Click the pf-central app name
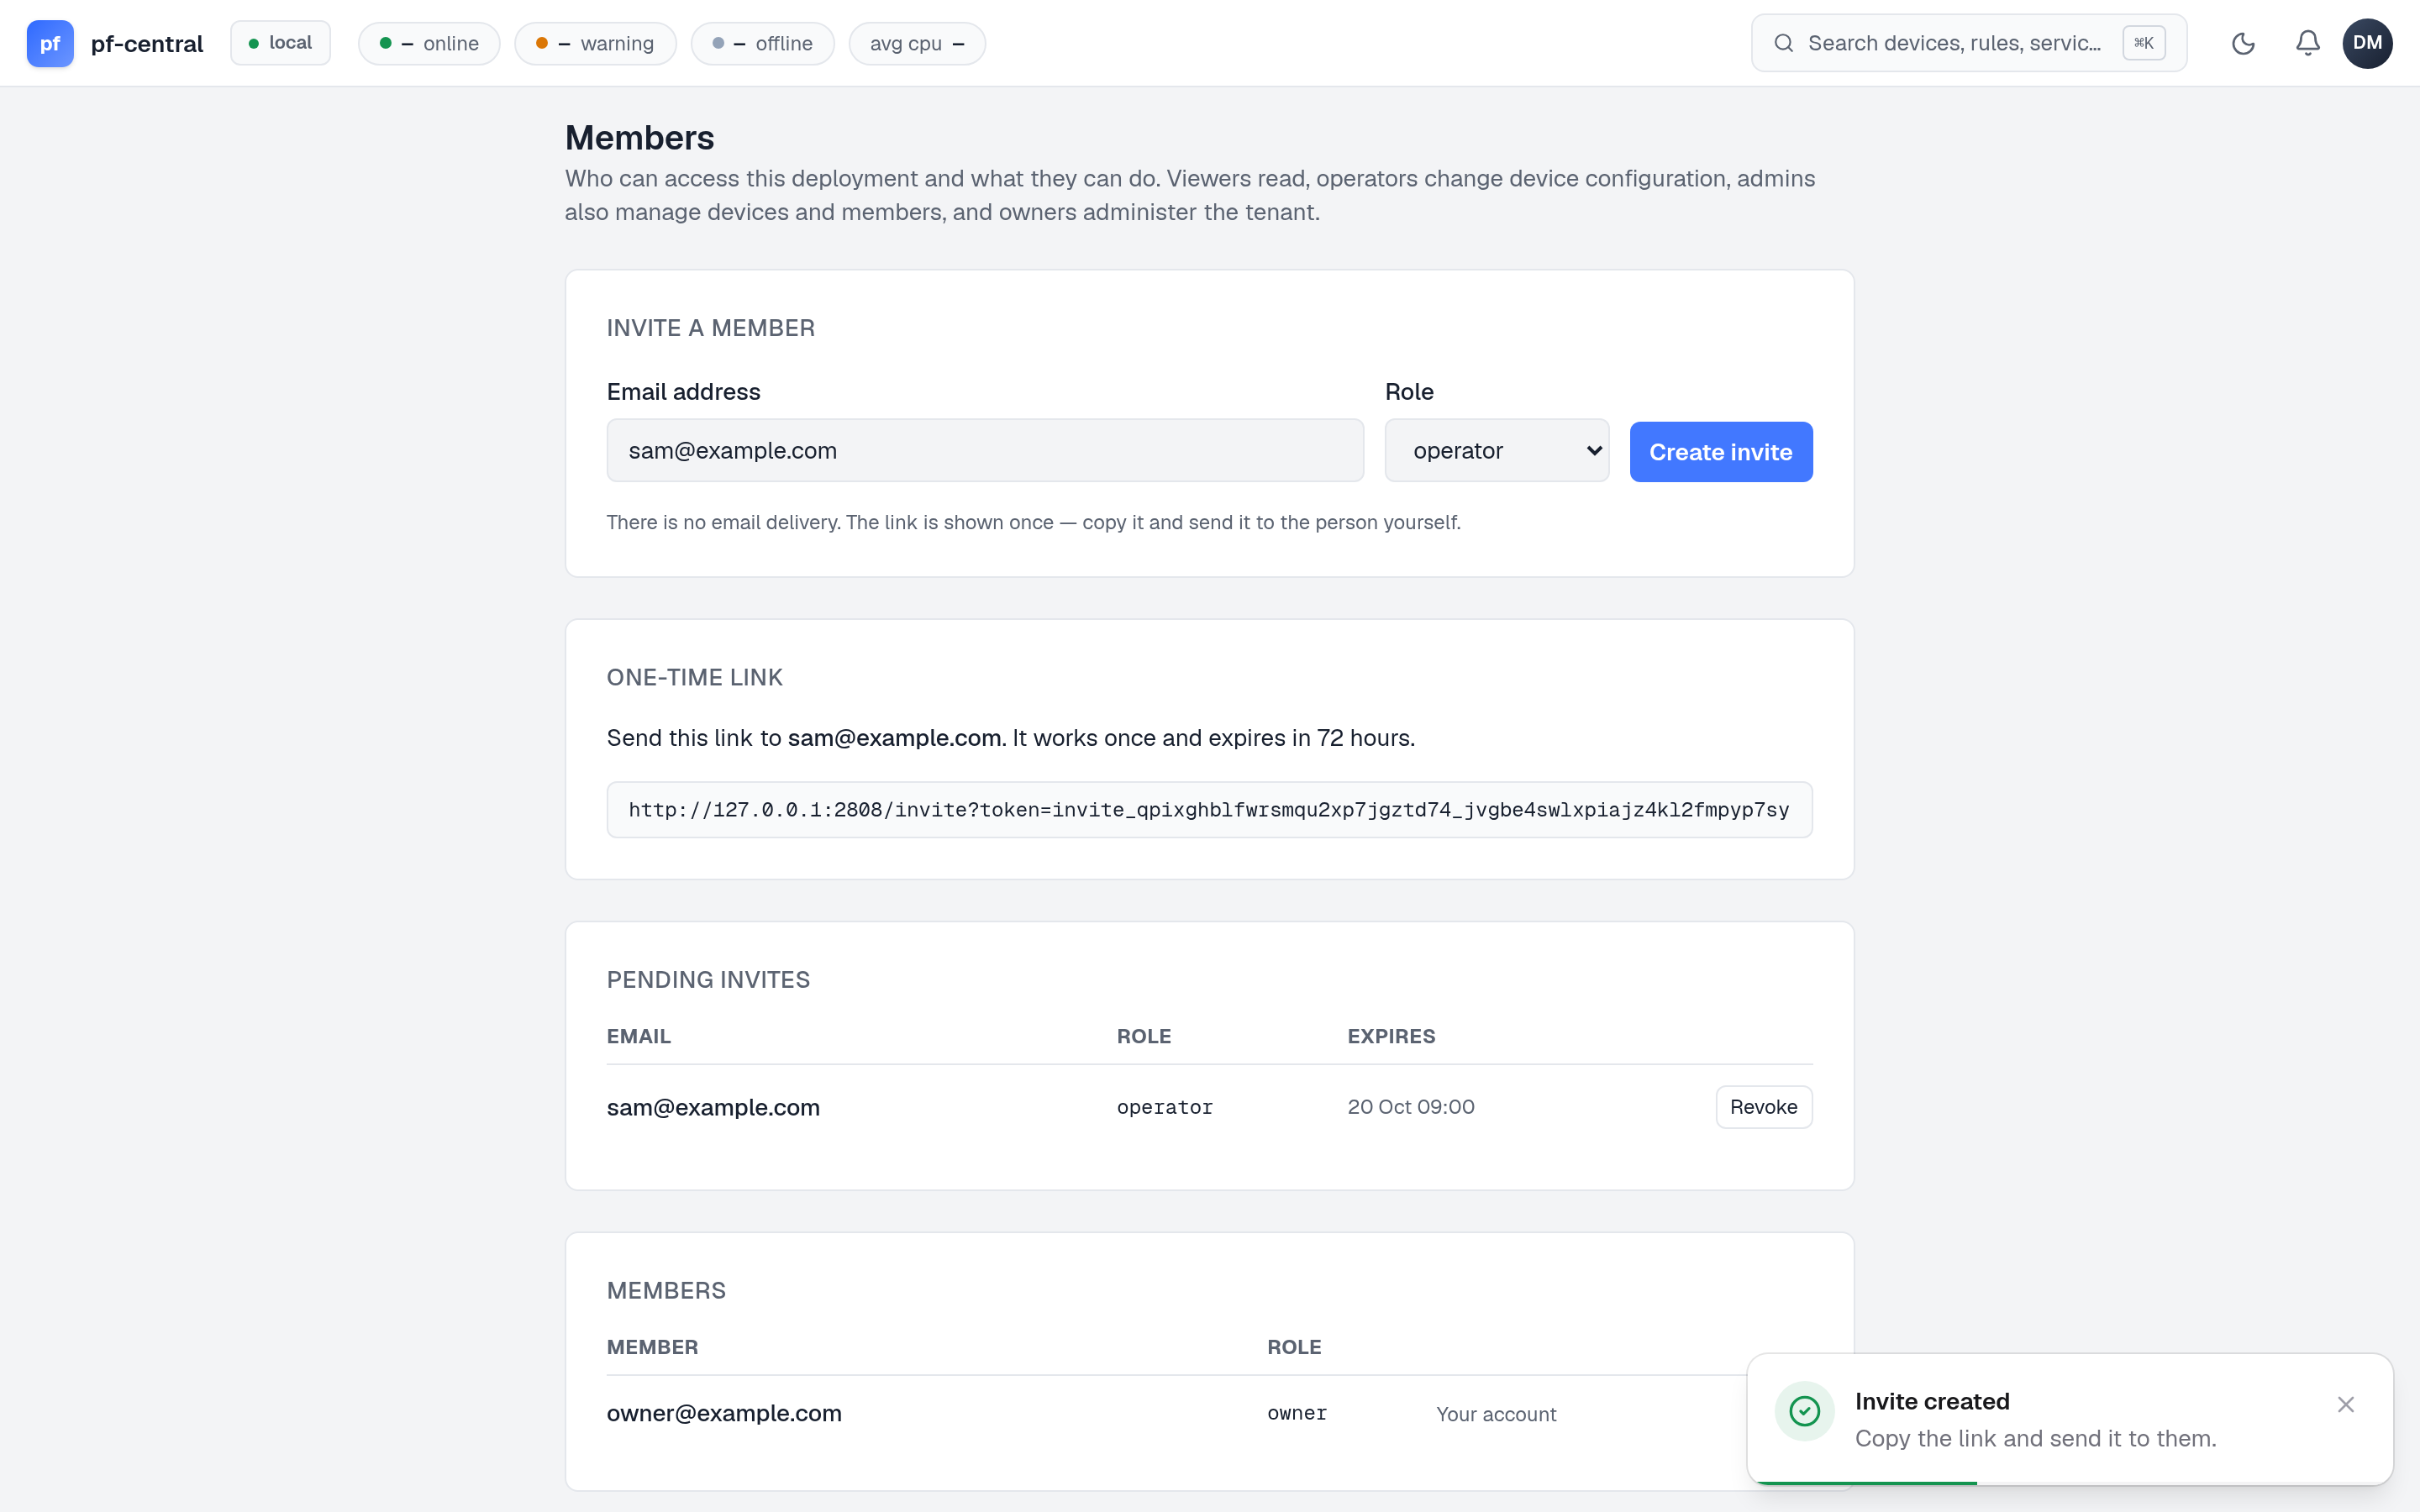The width and height of the screenshot is (2420, 1512). (147, 44)
